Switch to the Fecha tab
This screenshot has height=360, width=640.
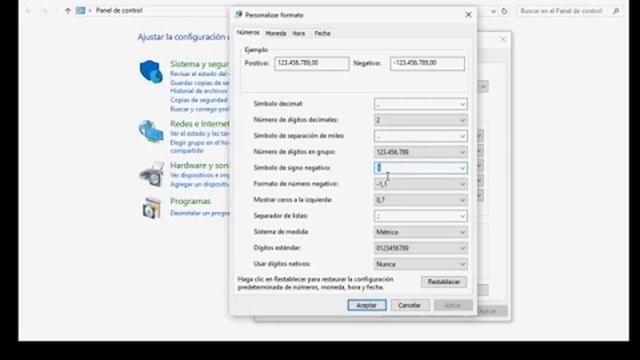tap(322, 33)
